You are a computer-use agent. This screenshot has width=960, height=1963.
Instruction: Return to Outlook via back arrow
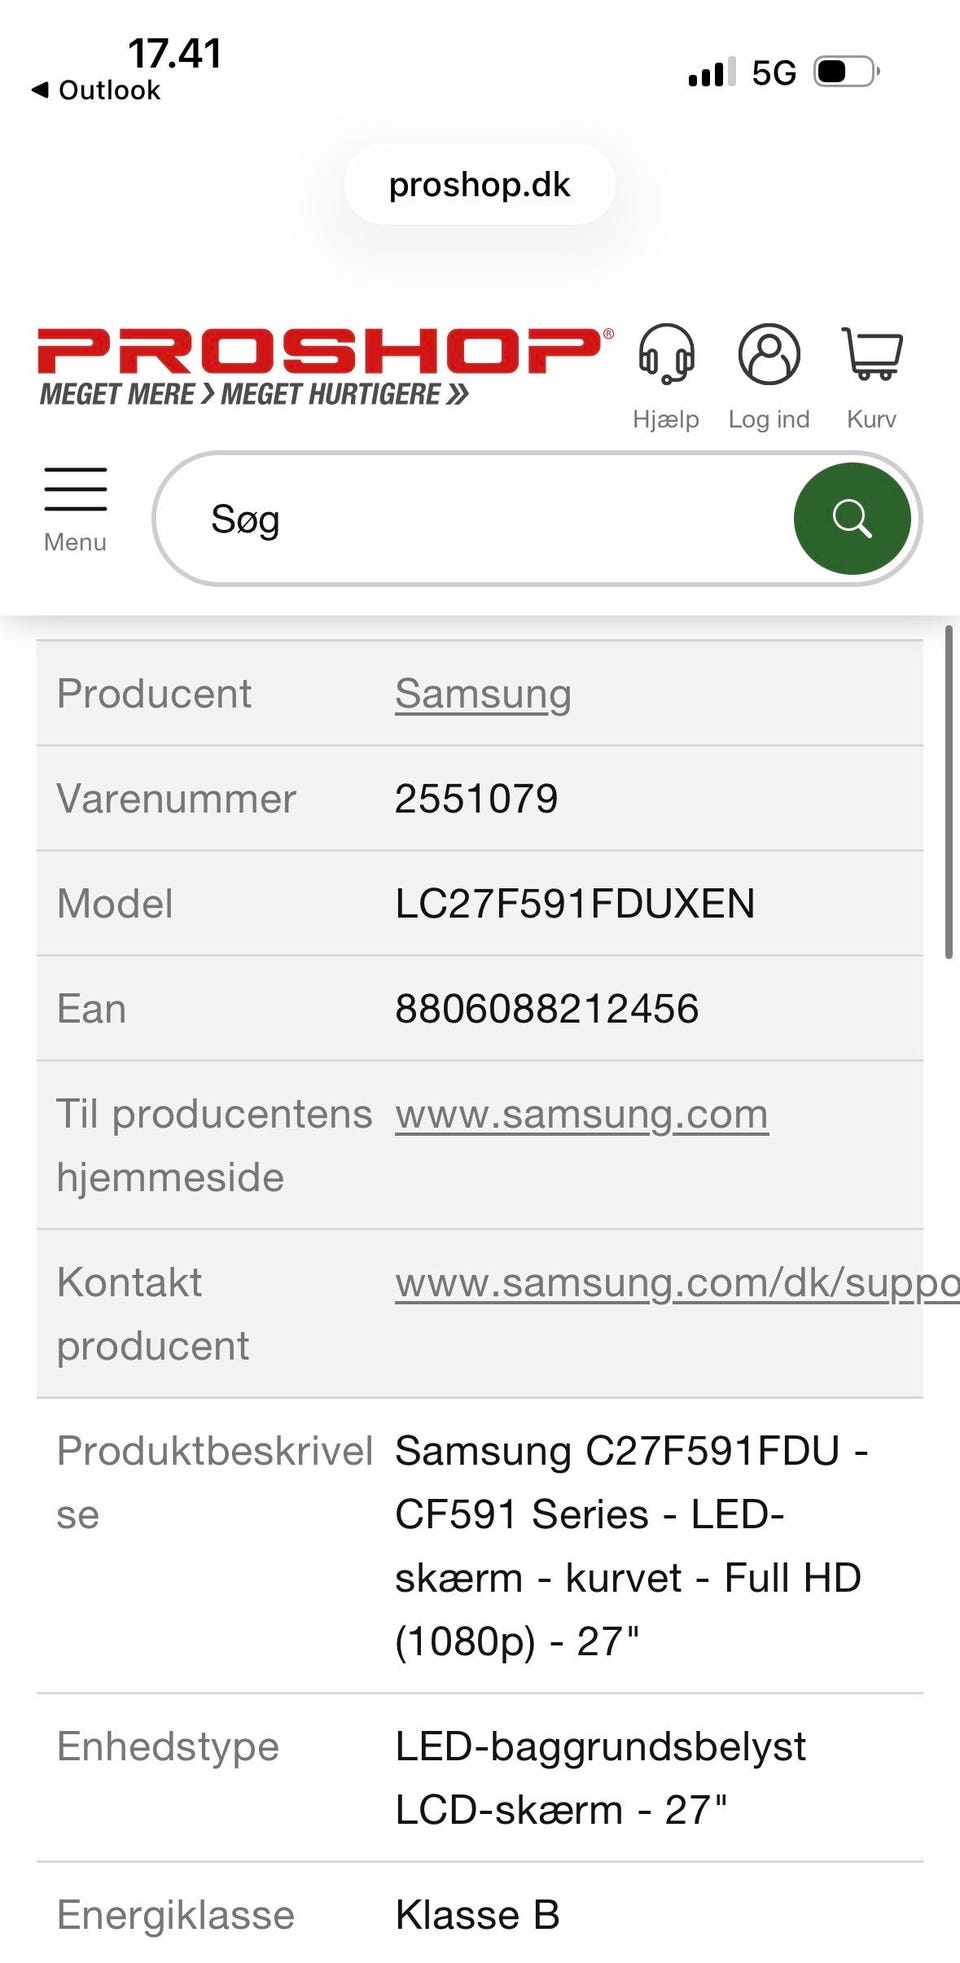click(x=96, y=90)
